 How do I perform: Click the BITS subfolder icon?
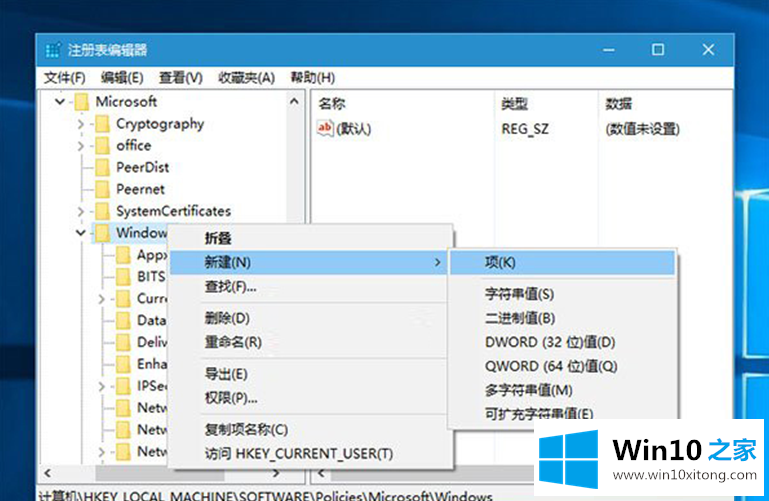(123, 276)
